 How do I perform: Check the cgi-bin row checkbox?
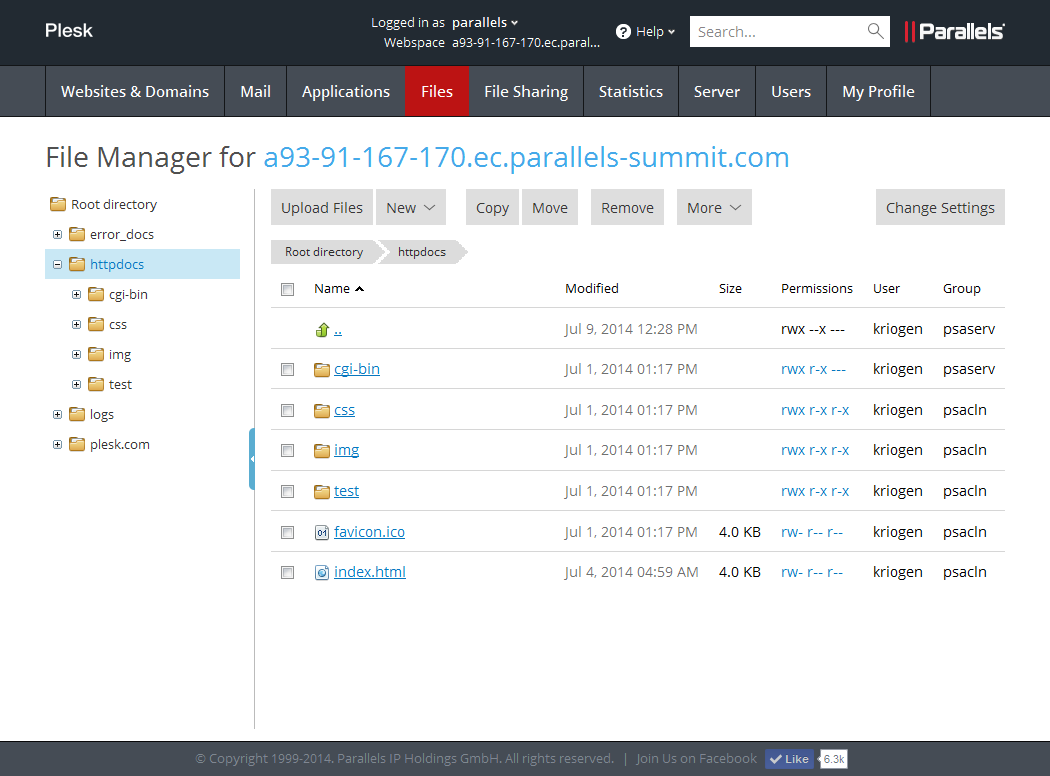pos(287,370)
